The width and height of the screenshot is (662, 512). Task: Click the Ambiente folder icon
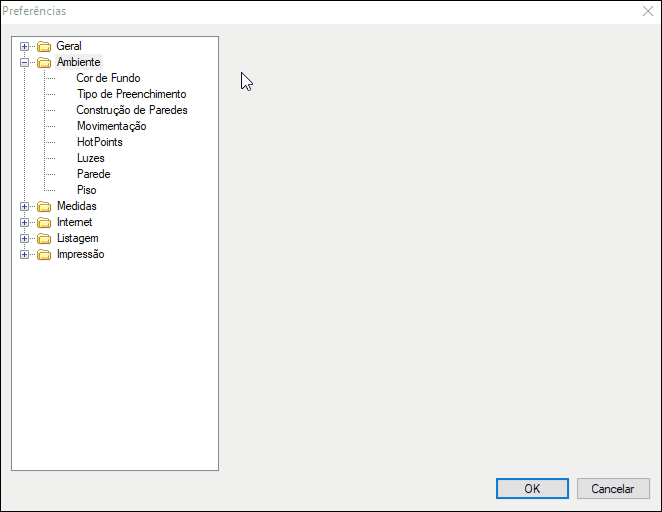(44, 62)
